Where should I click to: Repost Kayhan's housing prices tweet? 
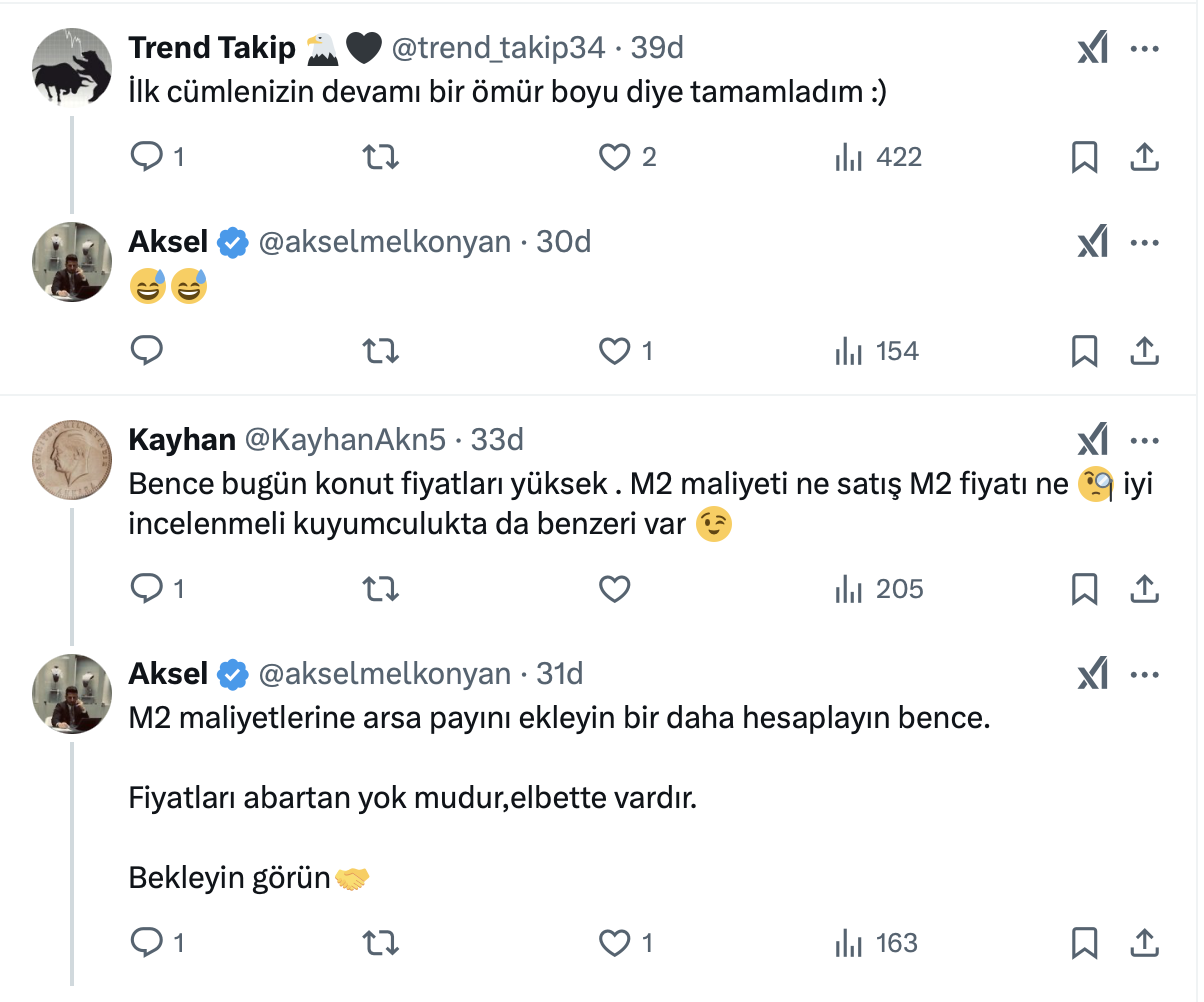[381, 589]
